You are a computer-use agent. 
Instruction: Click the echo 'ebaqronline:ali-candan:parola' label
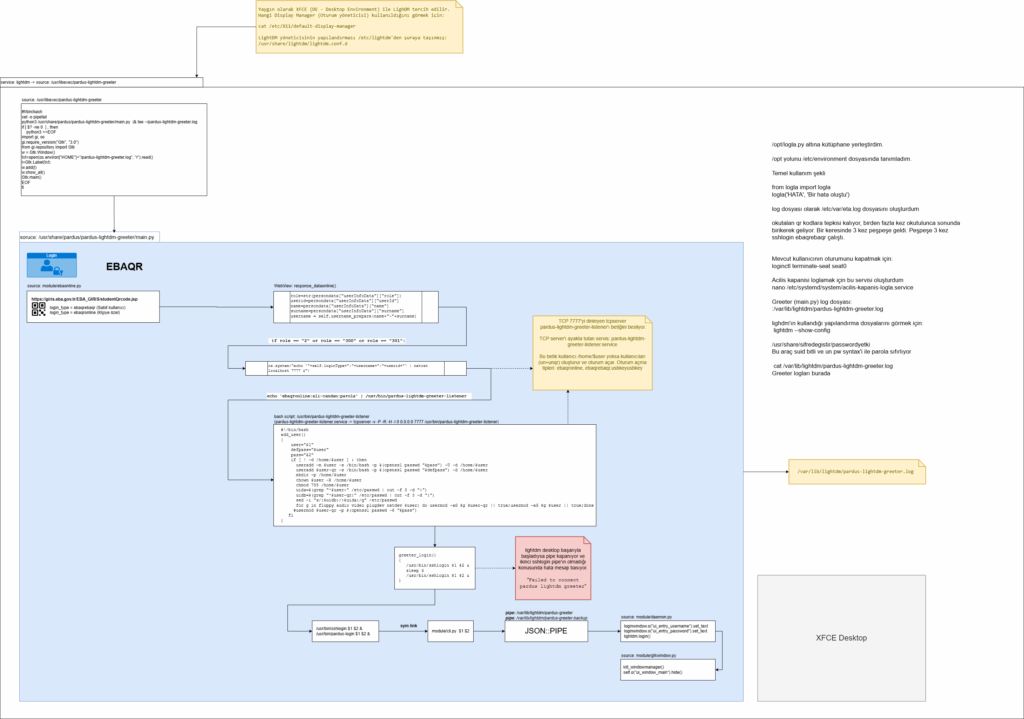click(367, 396)
